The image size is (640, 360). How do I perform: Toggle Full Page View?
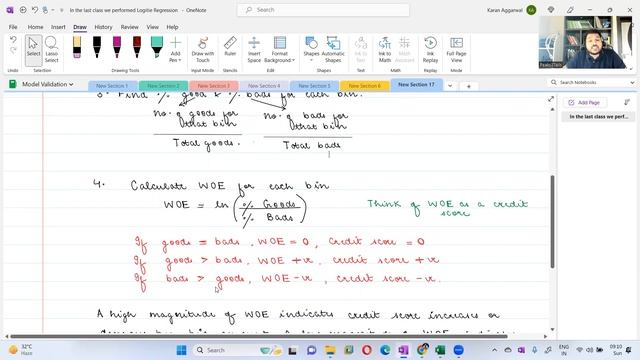(x=456, y=49)
